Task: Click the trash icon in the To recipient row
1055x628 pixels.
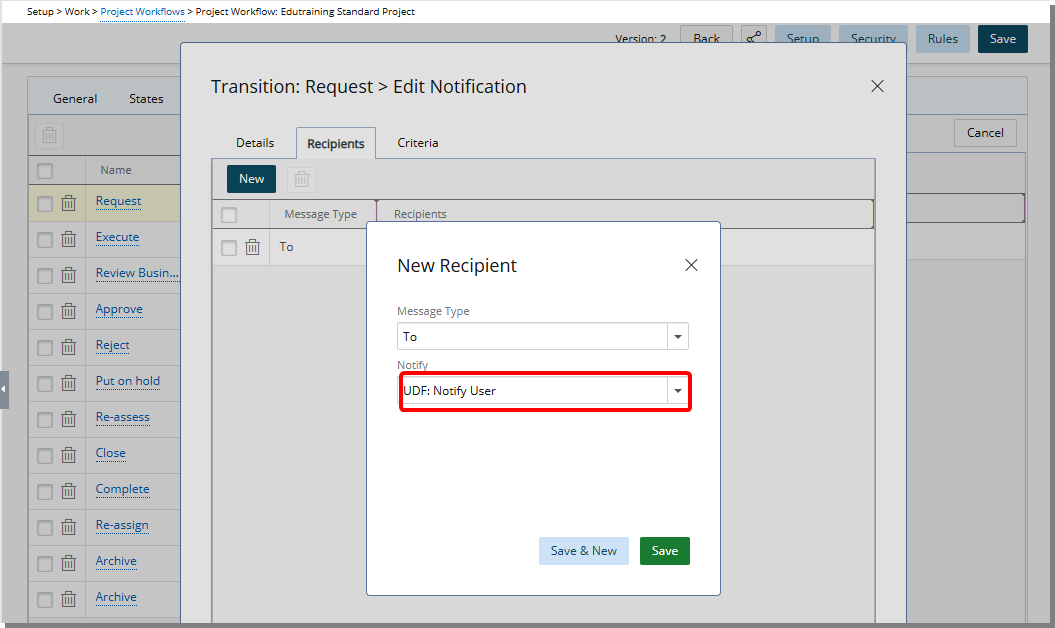Action: point(252,247)
